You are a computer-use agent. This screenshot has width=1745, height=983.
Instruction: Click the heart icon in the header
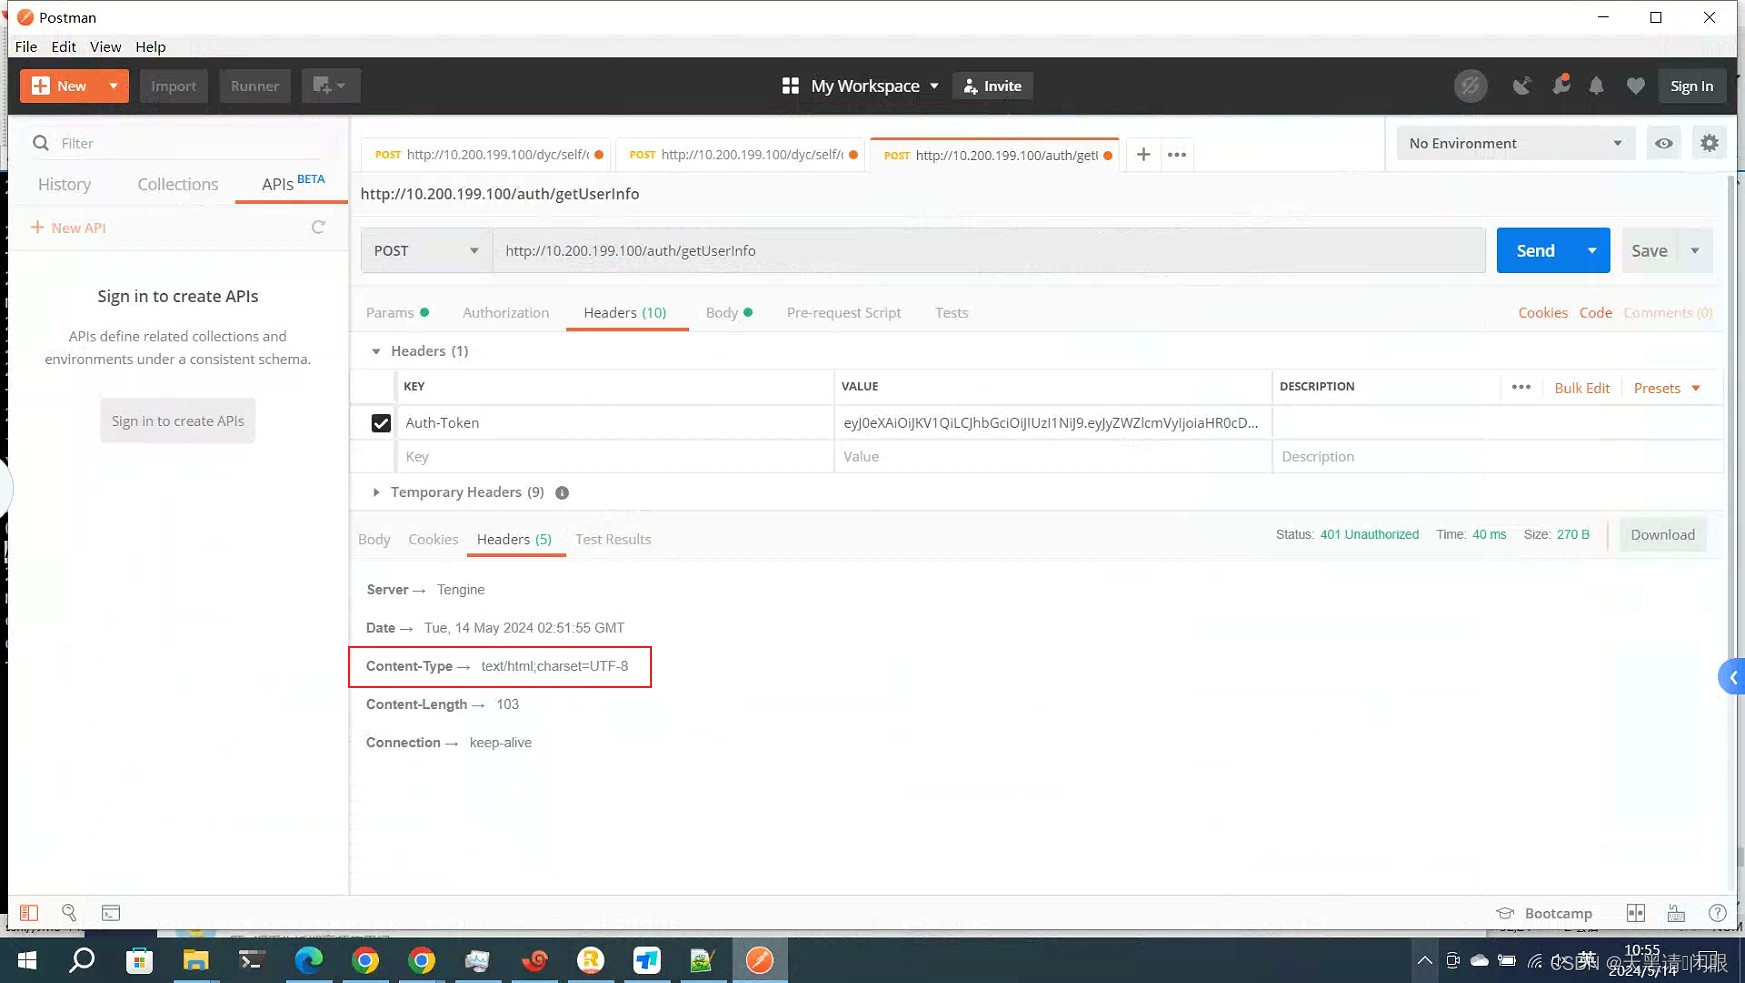pos(1636,86)
